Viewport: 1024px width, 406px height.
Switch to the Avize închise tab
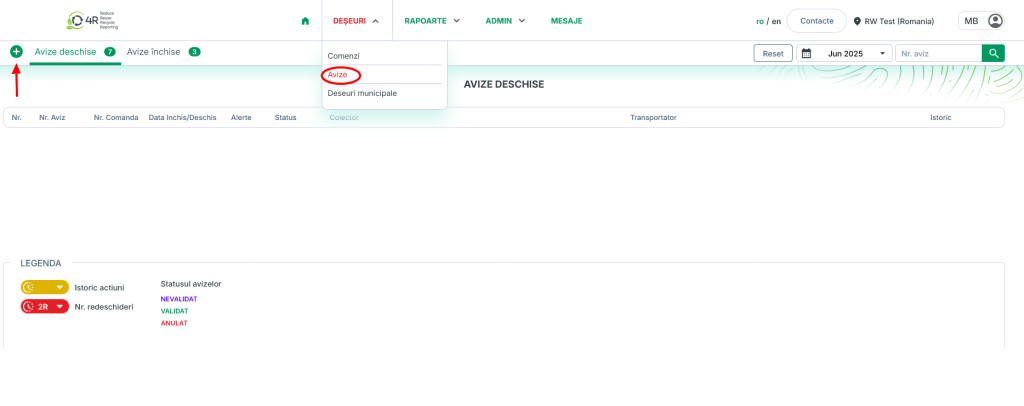(x=154, y=52)
